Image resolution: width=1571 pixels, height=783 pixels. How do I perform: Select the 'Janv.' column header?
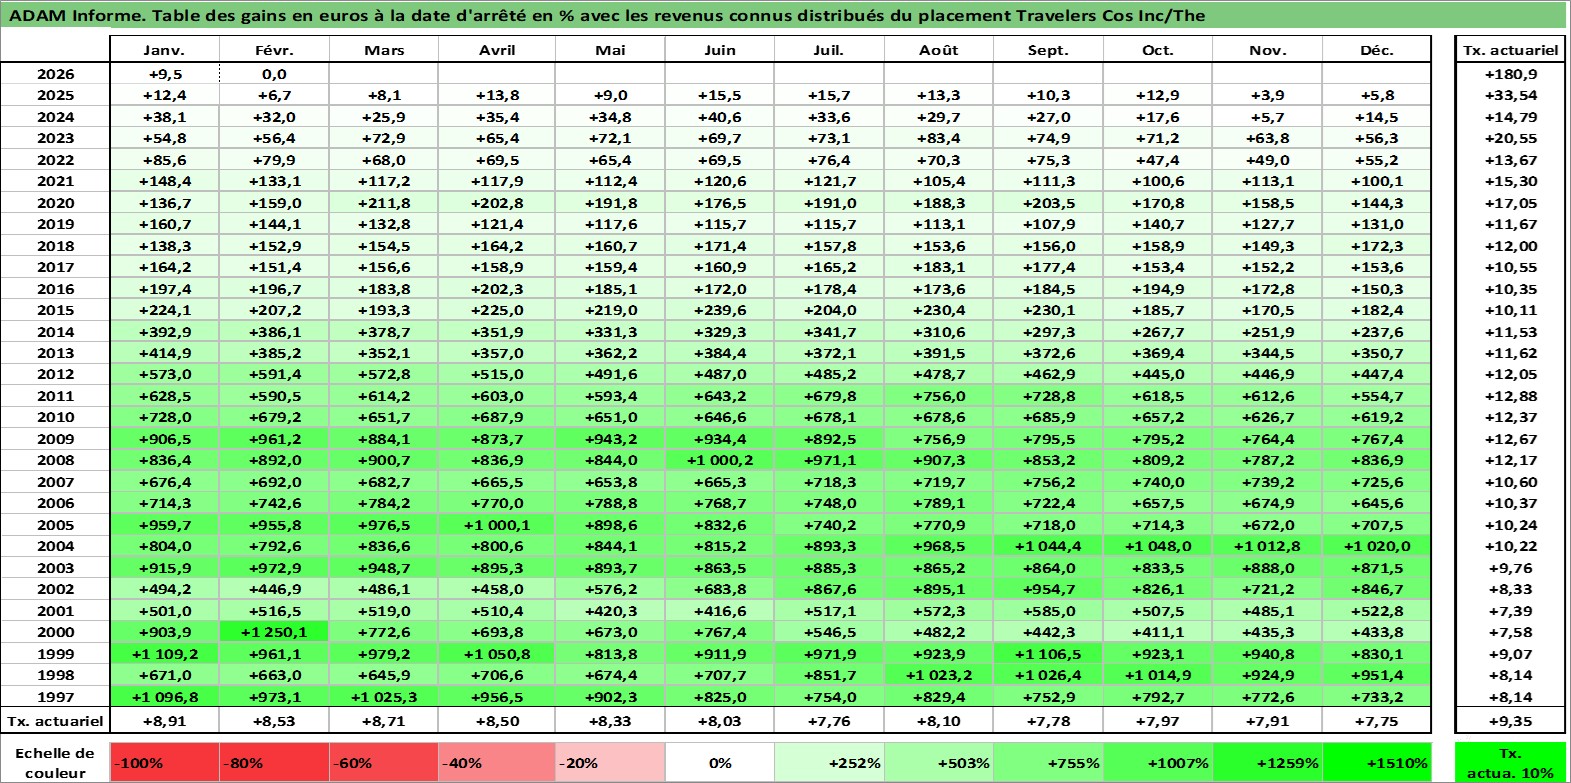[x=164, y=50]
